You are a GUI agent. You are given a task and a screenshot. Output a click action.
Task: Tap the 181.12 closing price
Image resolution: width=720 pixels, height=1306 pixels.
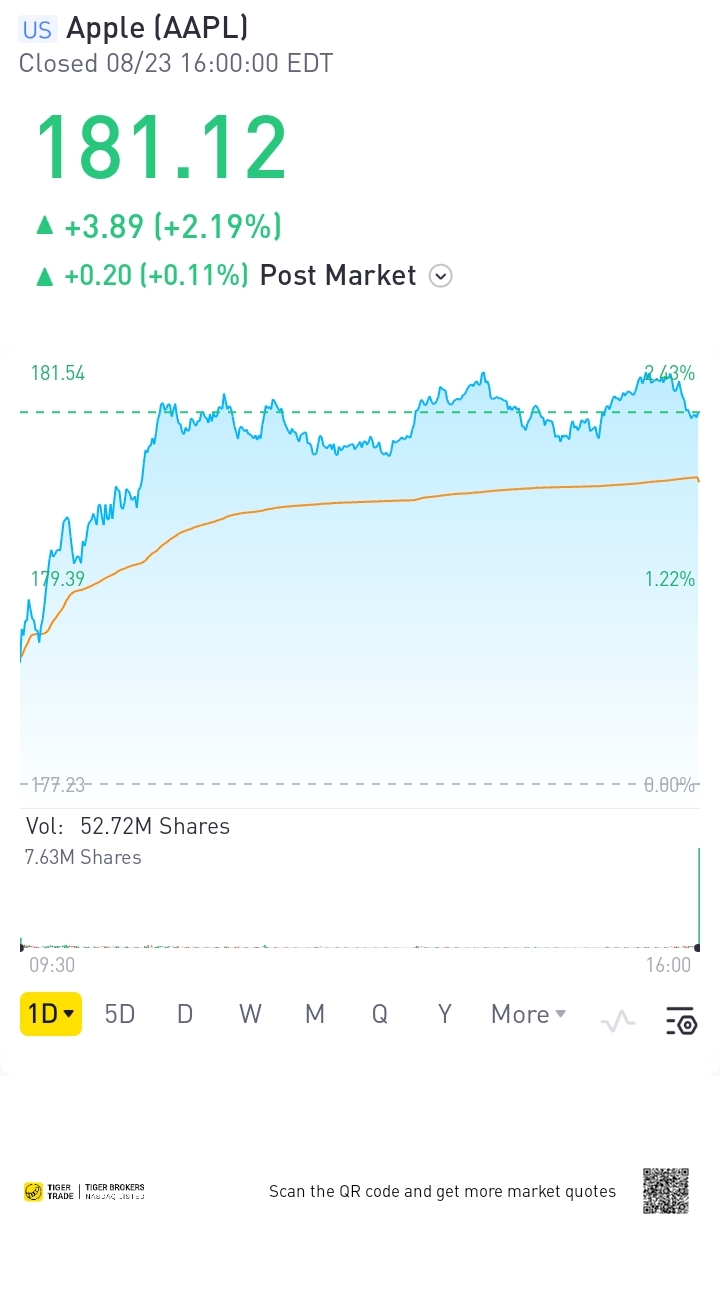pyautogui.click(x=161, y=148)
